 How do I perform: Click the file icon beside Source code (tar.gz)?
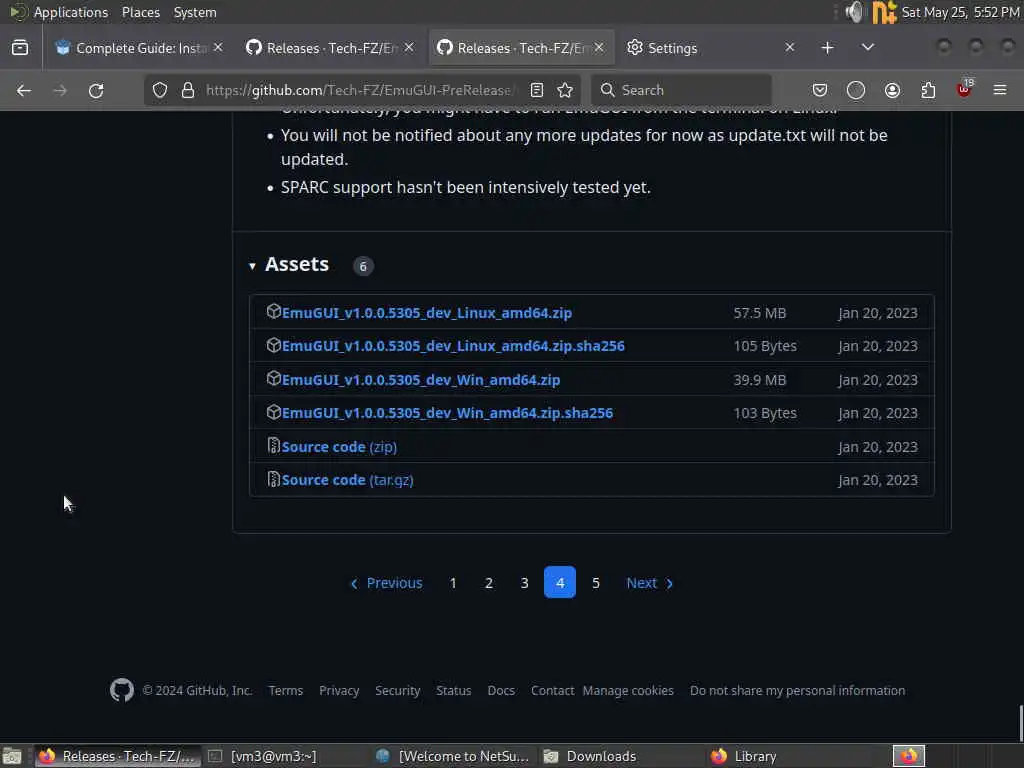274,479
